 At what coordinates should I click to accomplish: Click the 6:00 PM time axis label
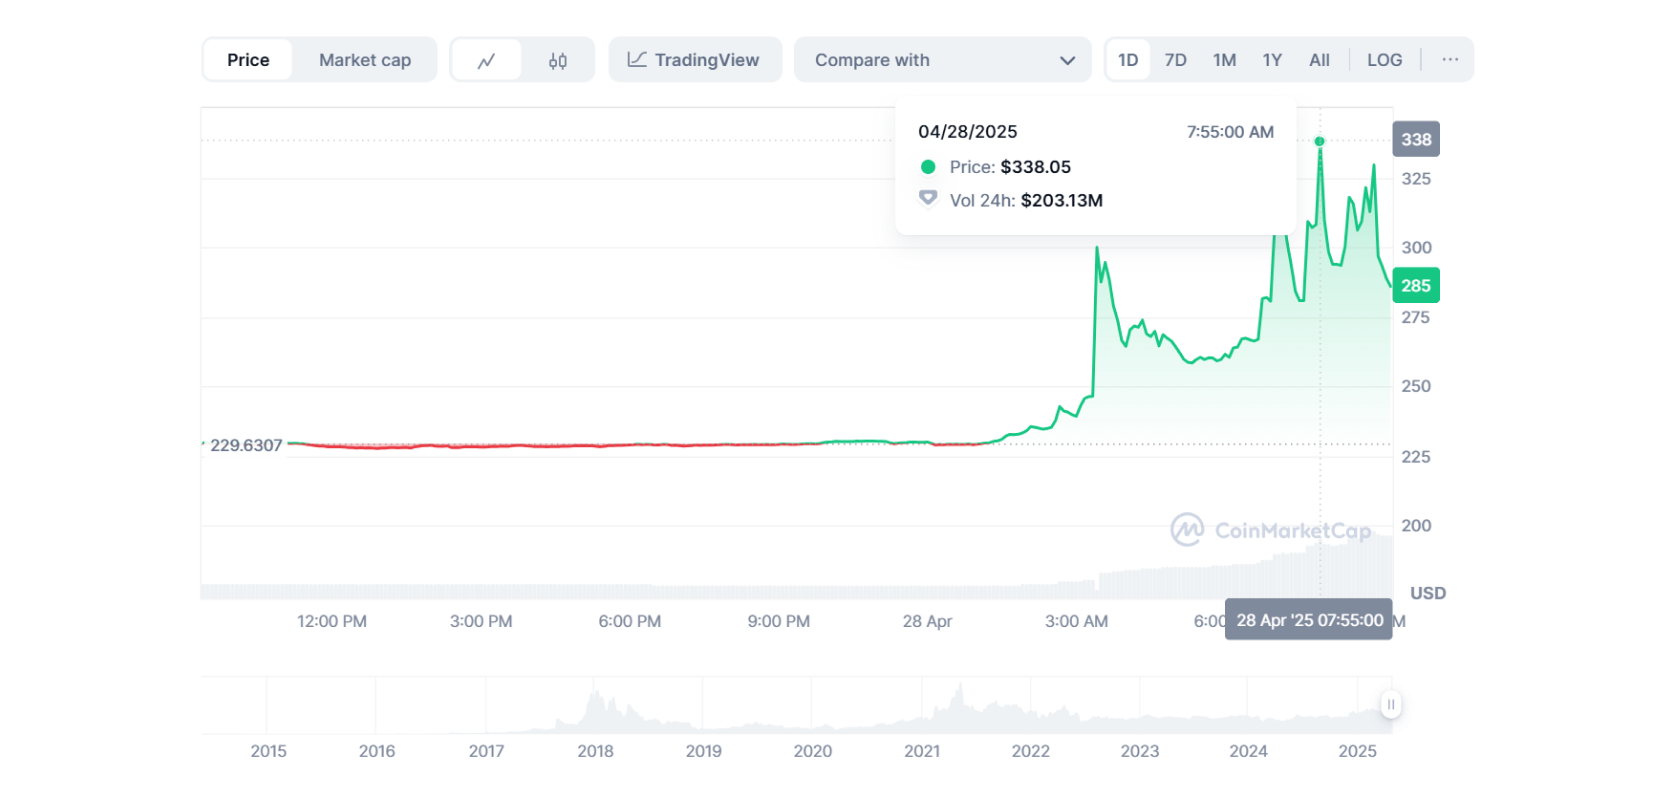pos(630,621)
